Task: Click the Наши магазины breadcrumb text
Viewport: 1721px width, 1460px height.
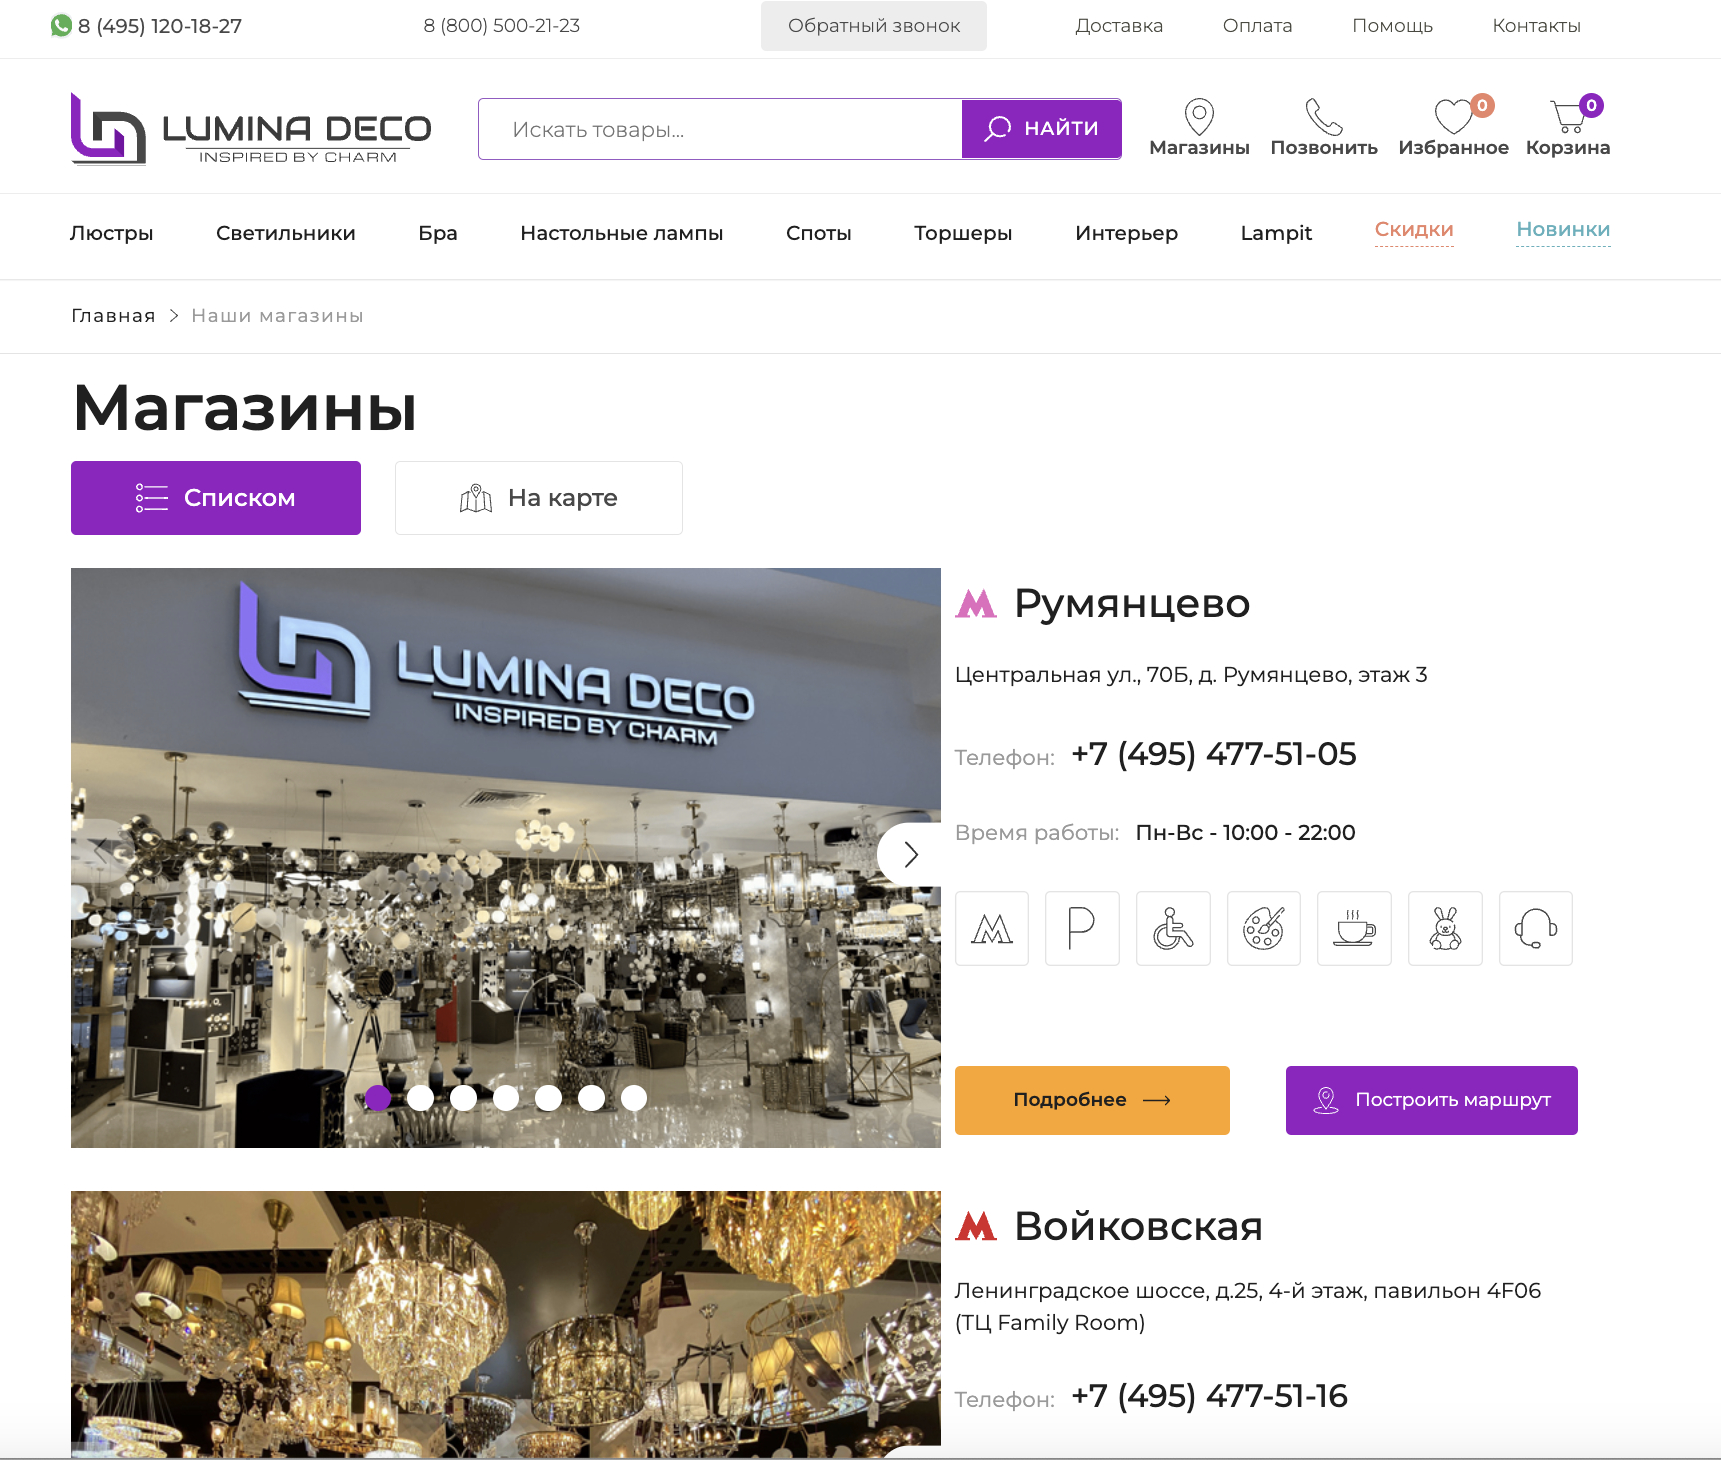Action: click(x=278, y=316)
